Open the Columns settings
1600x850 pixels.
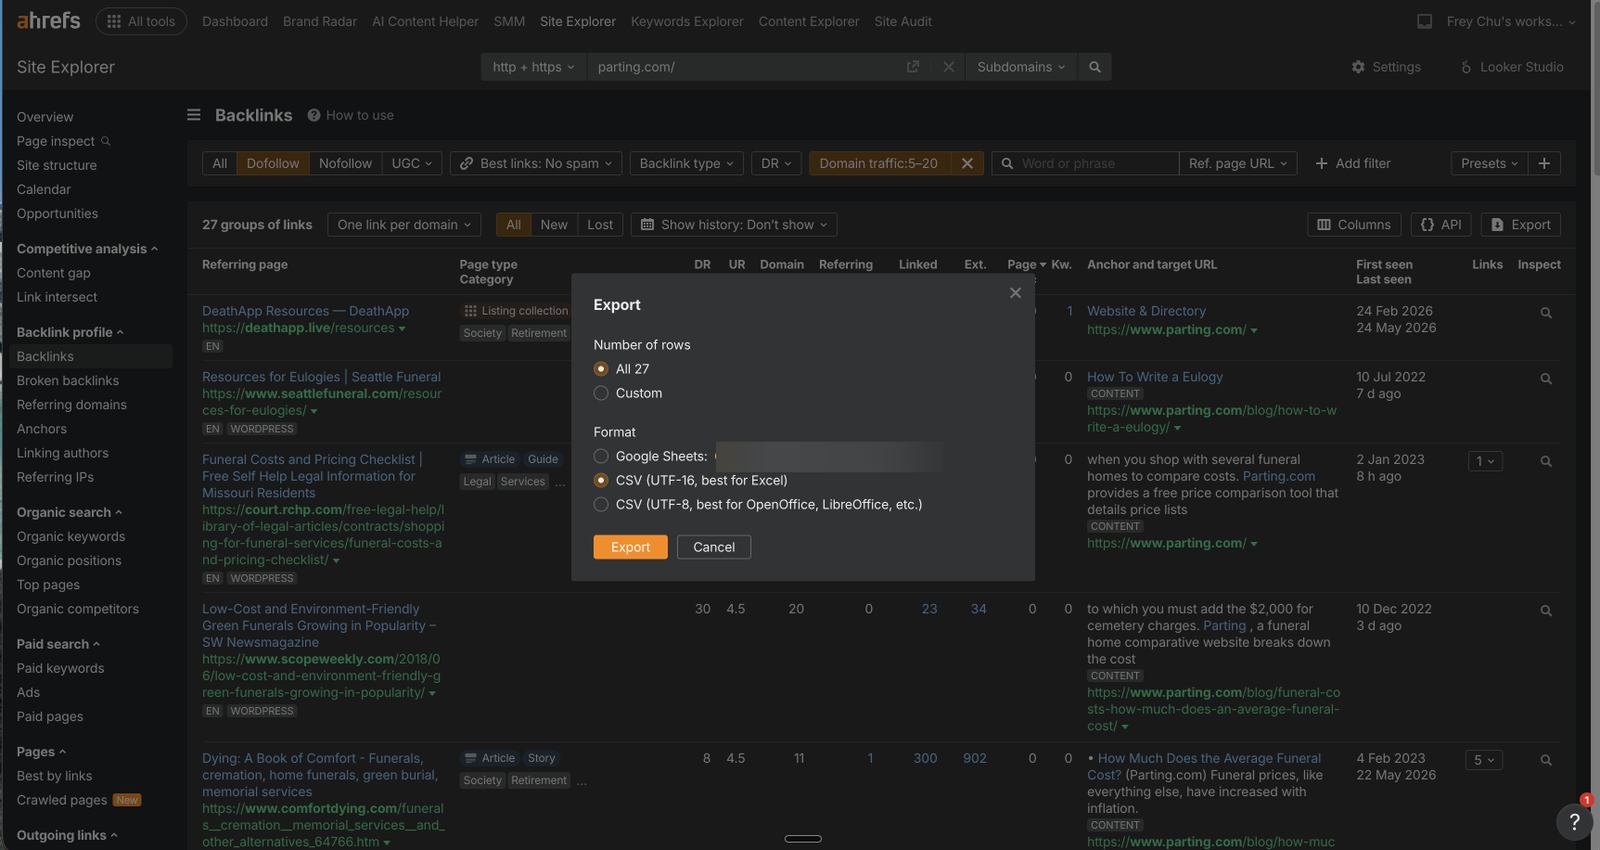pos(1354,225)
